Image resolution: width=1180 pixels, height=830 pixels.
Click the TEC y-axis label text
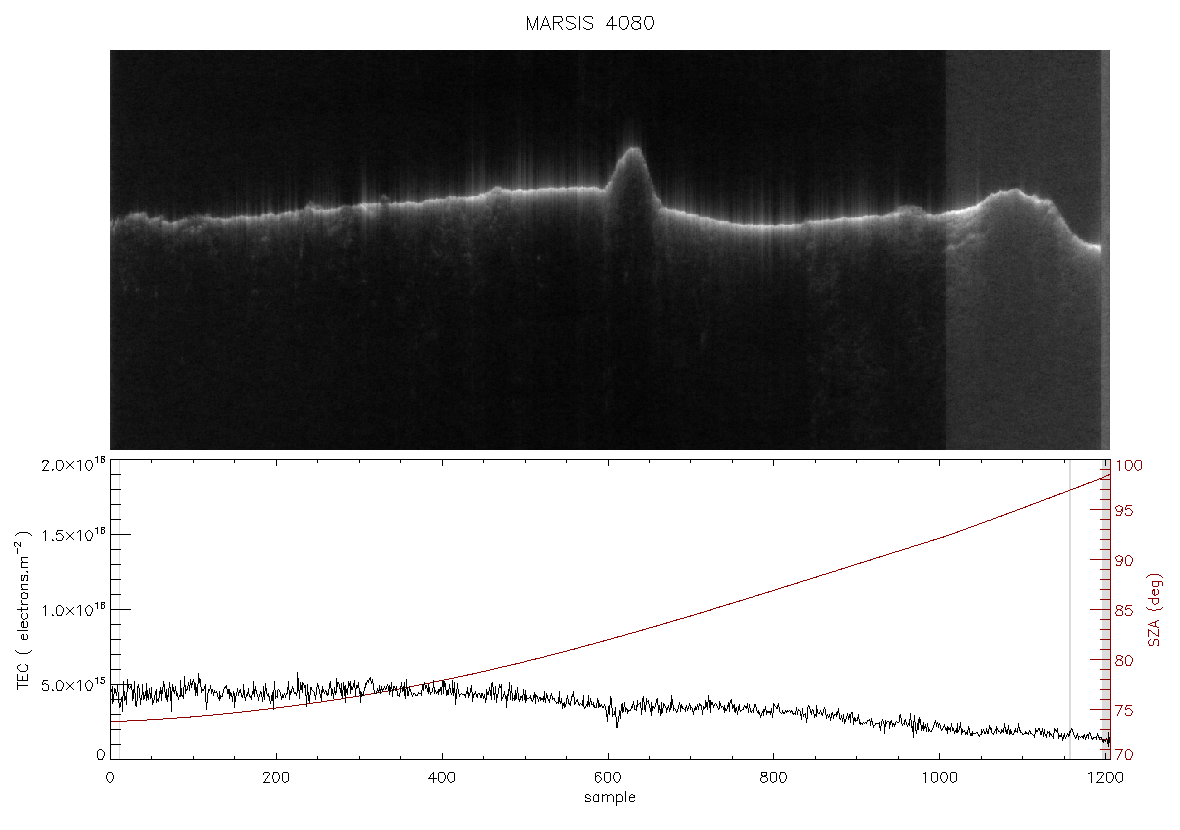tap(23, 611)
